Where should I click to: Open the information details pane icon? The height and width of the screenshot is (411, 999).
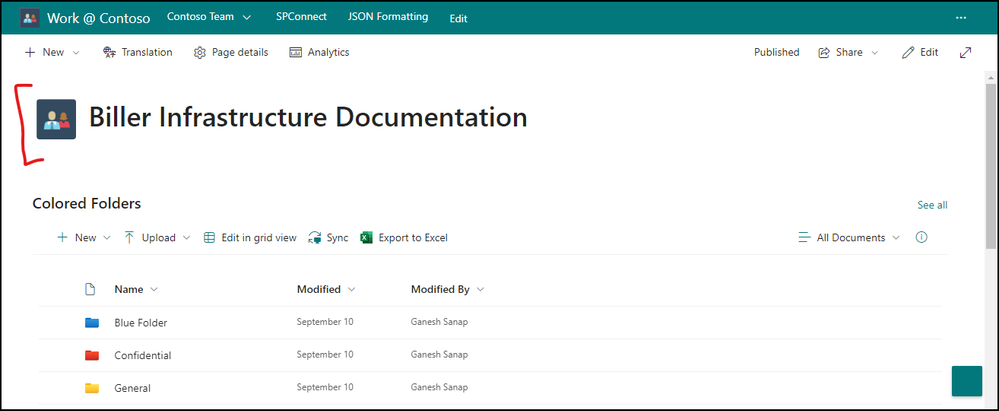tap(921, 237)
